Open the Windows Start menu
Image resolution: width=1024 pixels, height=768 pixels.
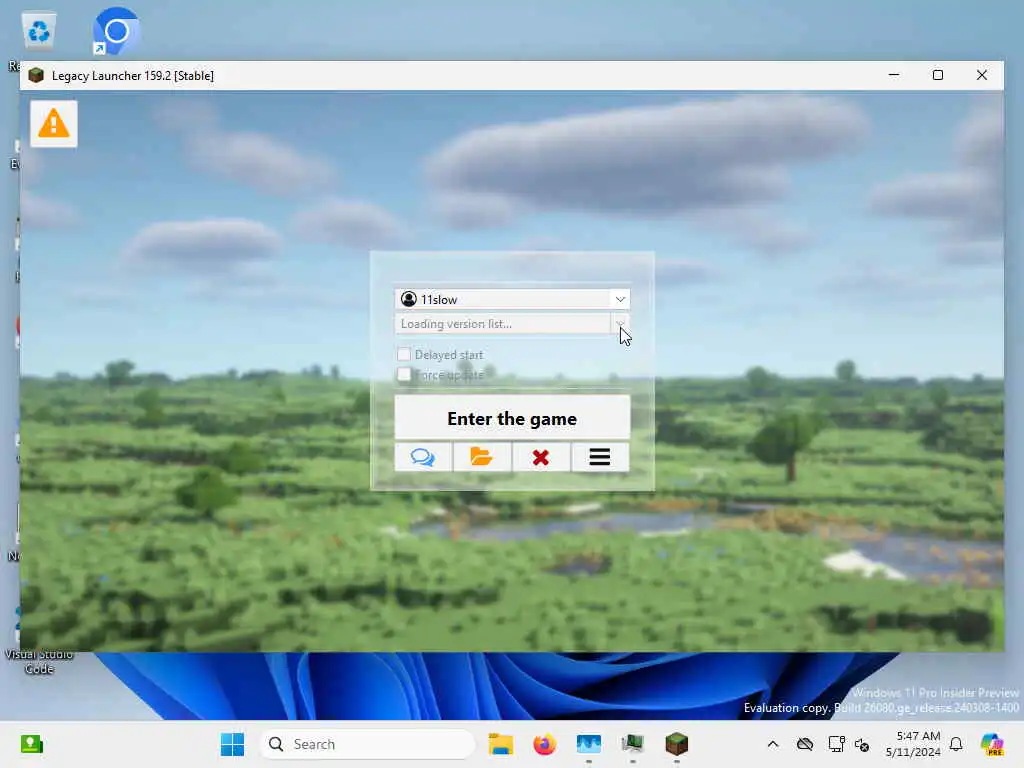point(232,744)
